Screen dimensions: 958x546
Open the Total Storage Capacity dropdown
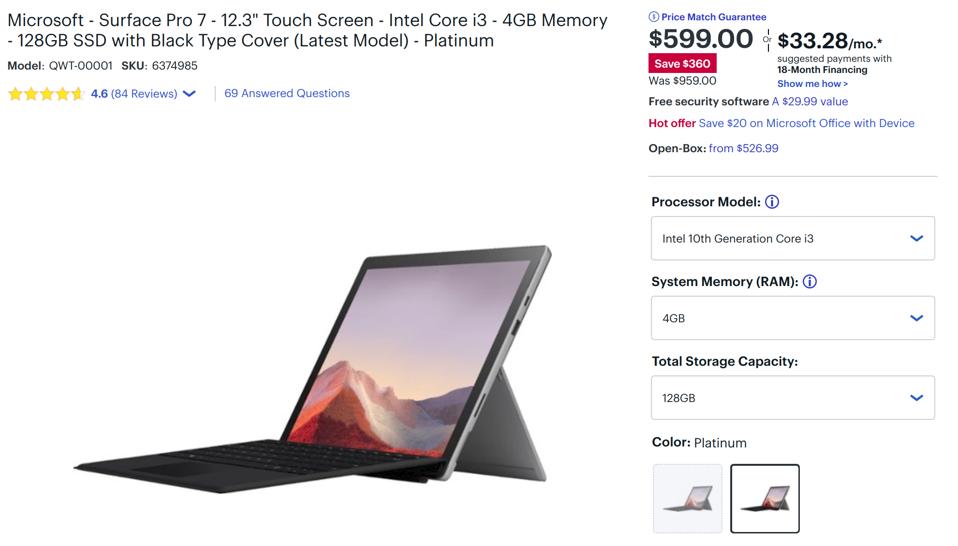[792, 398]
